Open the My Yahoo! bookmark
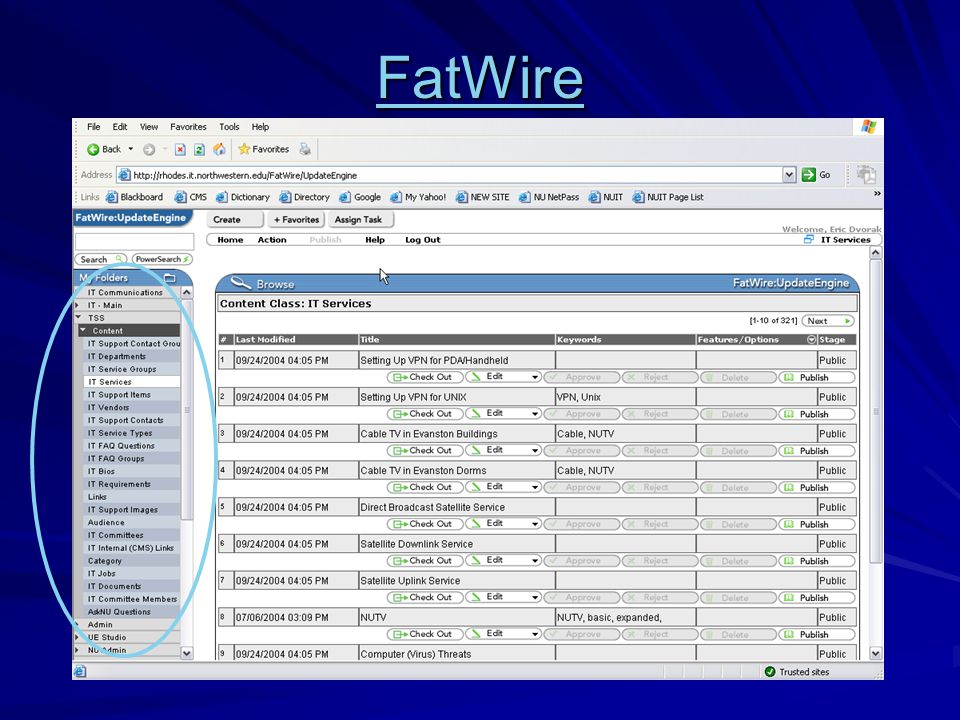 click(x=418, y=197)
